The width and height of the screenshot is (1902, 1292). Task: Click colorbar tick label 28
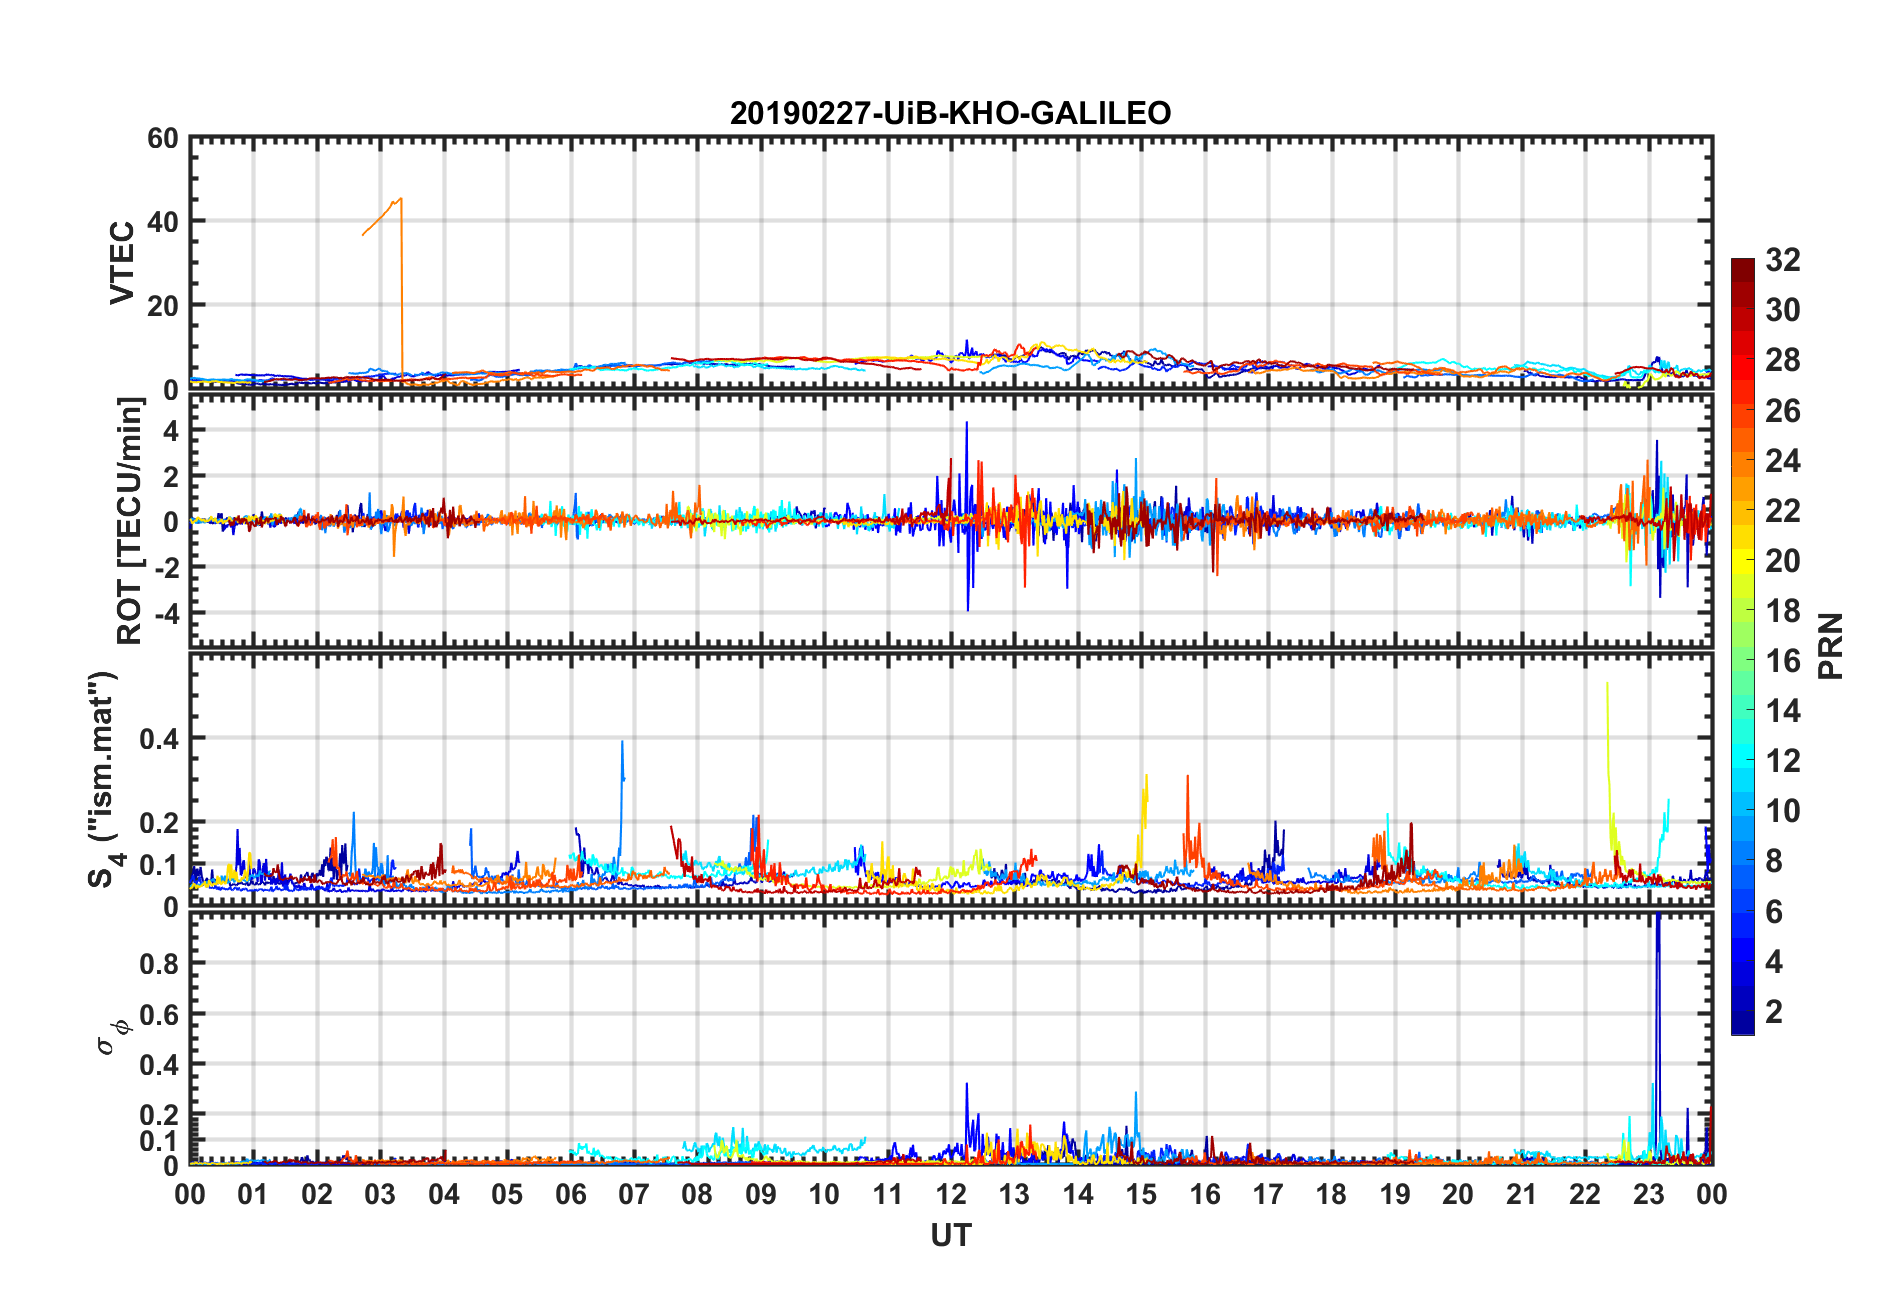1783,360
